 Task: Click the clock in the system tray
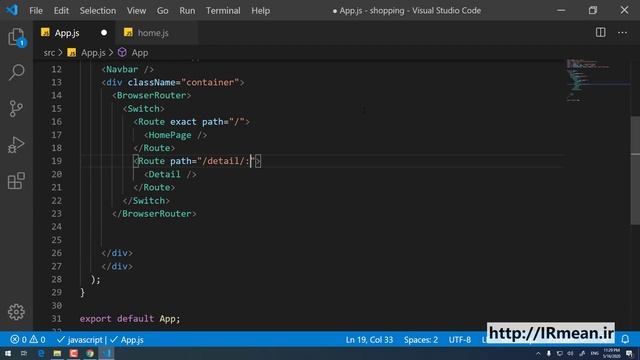[x=611, y=353]
